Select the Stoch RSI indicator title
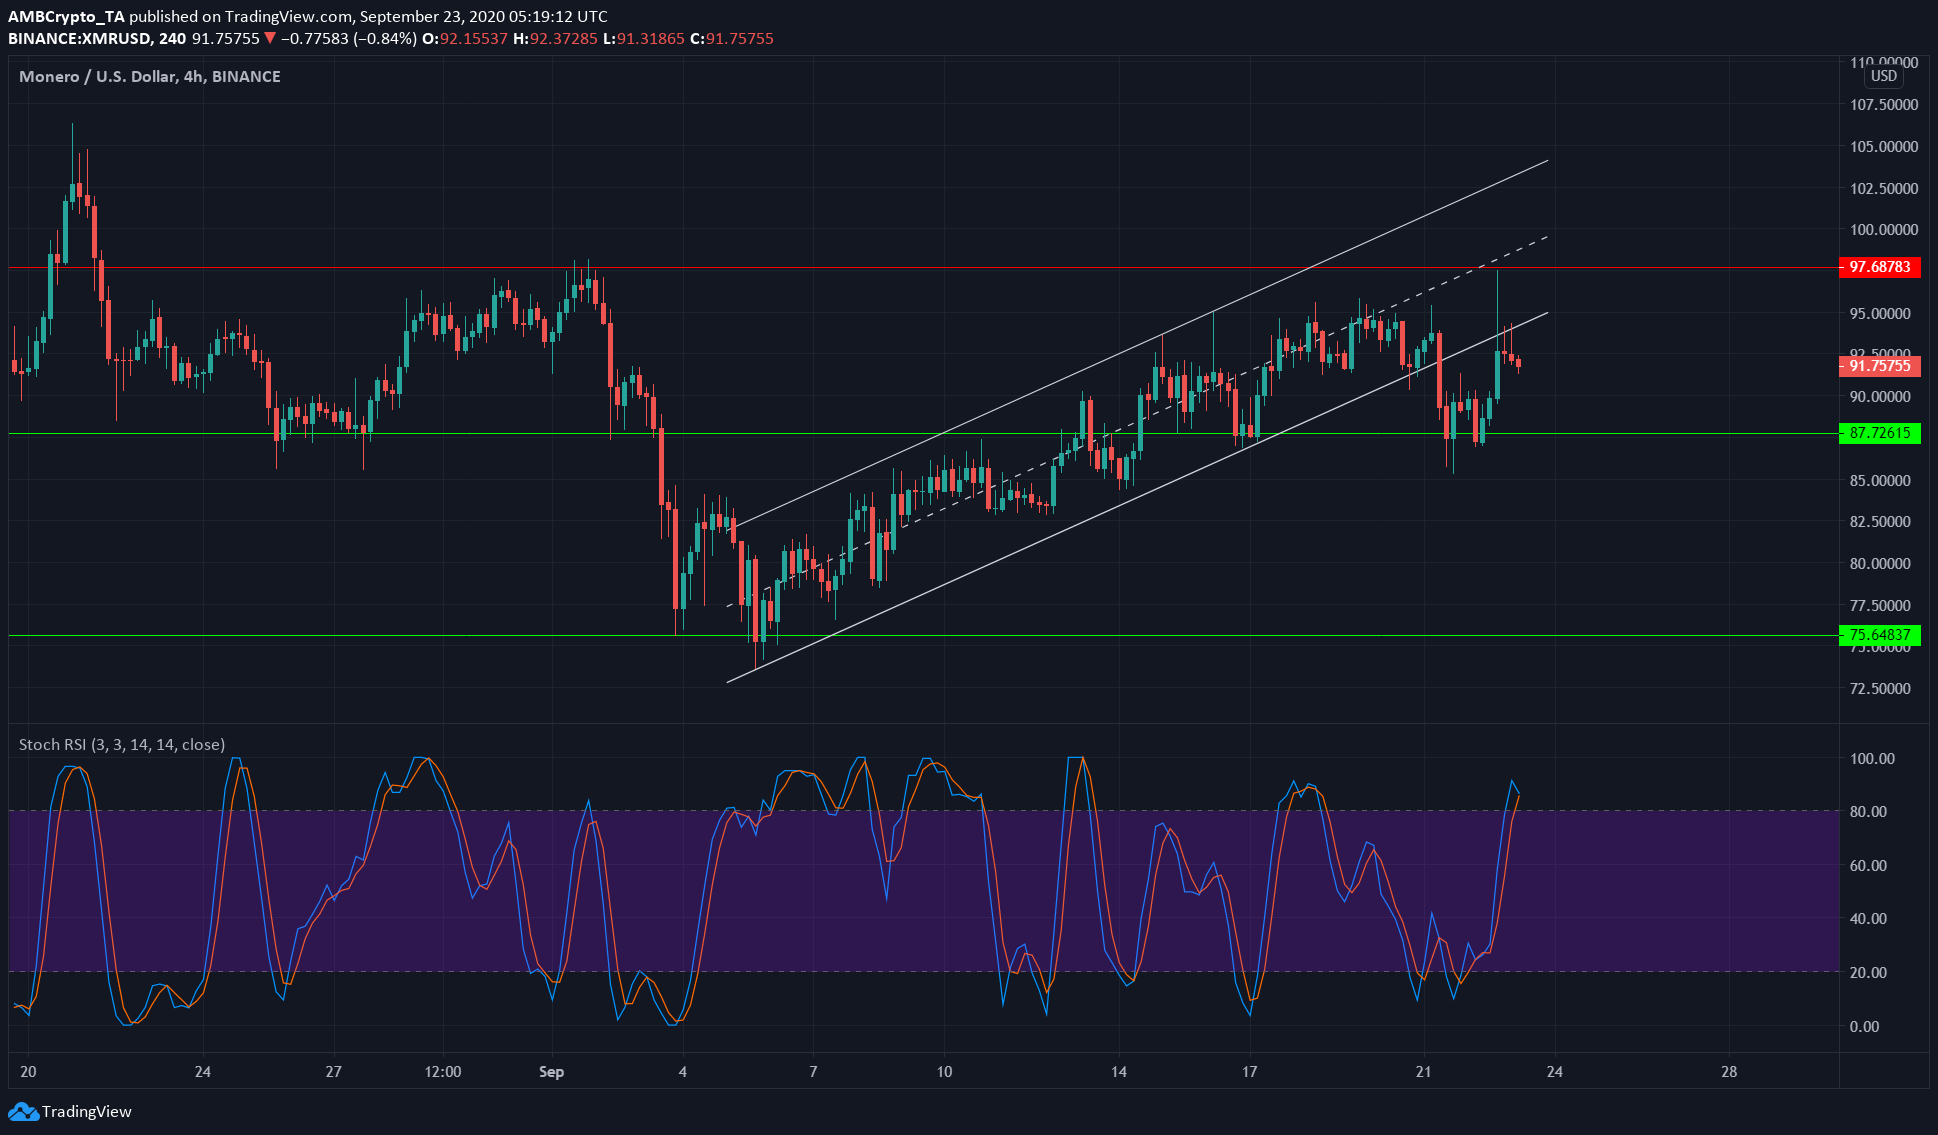The width and height of the screenshot is (1938, 1135). [x=122, y=744]
